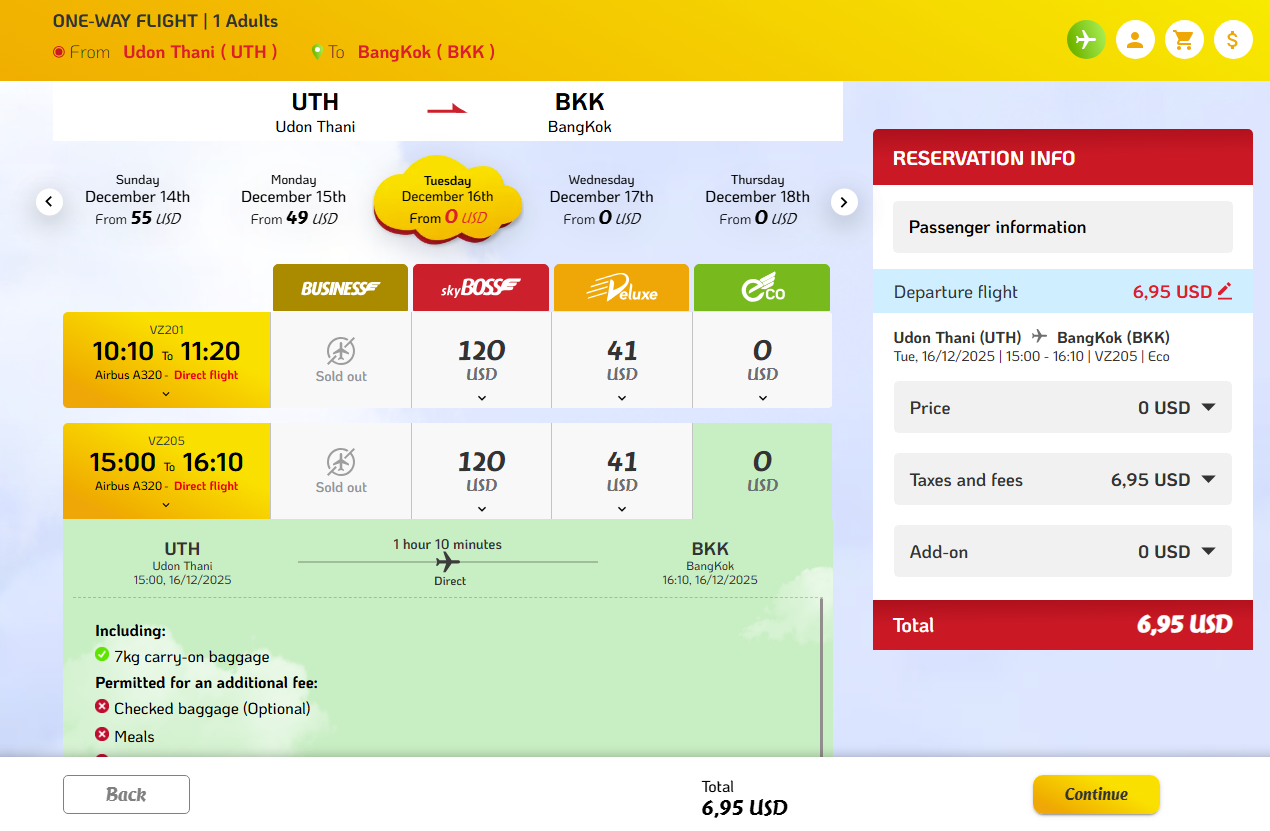Click the BangKok ( BKK ) destination text

coord(426,52)
